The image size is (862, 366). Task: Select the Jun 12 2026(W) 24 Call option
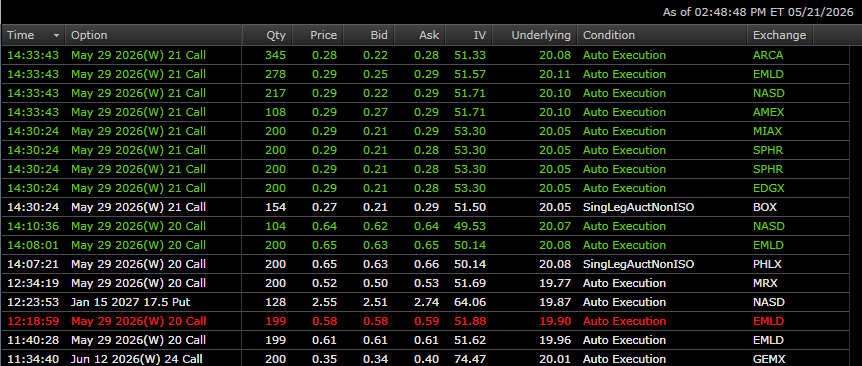coord(137,359)
